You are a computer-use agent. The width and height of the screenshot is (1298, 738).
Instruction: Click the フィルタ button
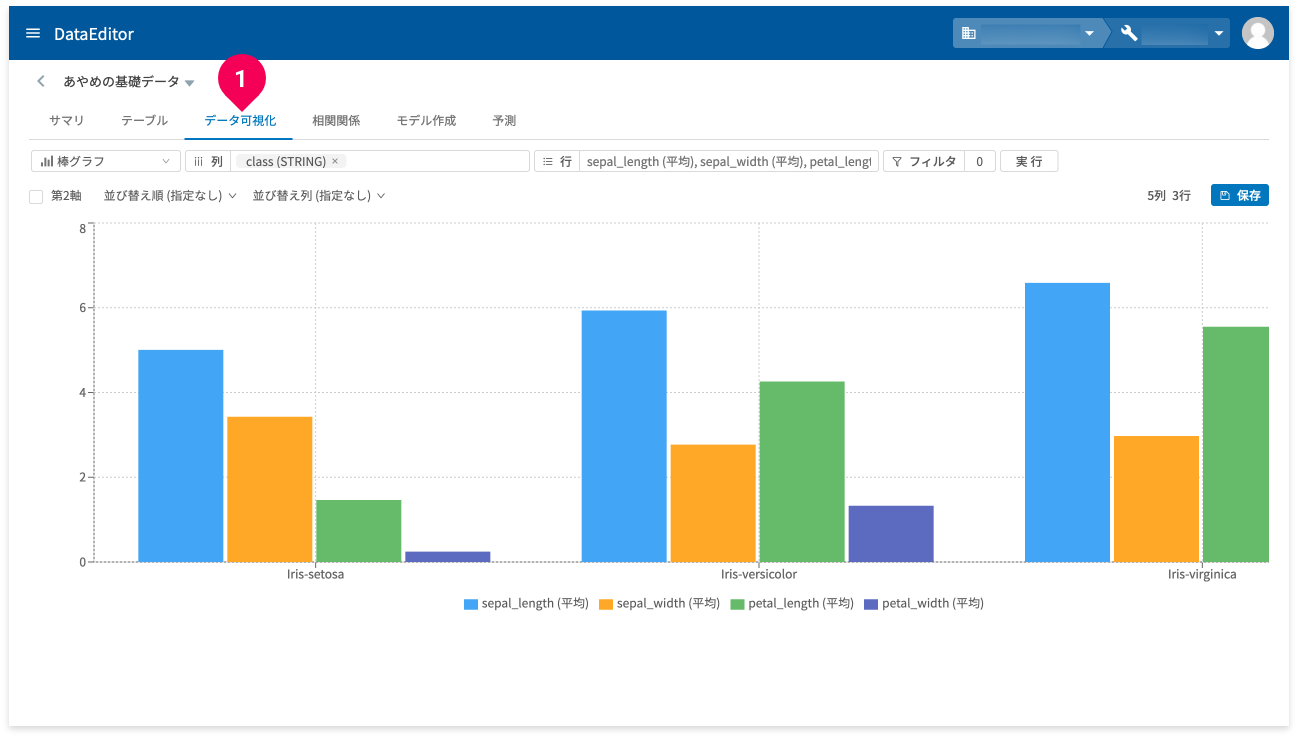(924, 161)
